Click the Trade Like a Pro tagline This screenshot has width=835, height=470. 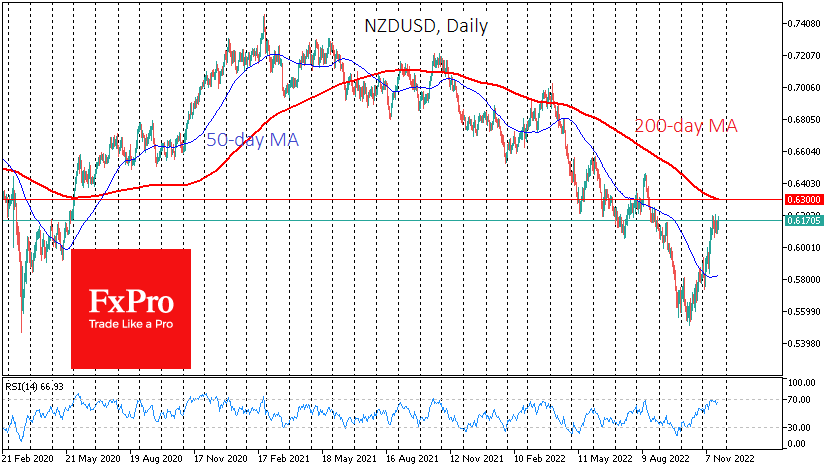(x=130, y=325)
